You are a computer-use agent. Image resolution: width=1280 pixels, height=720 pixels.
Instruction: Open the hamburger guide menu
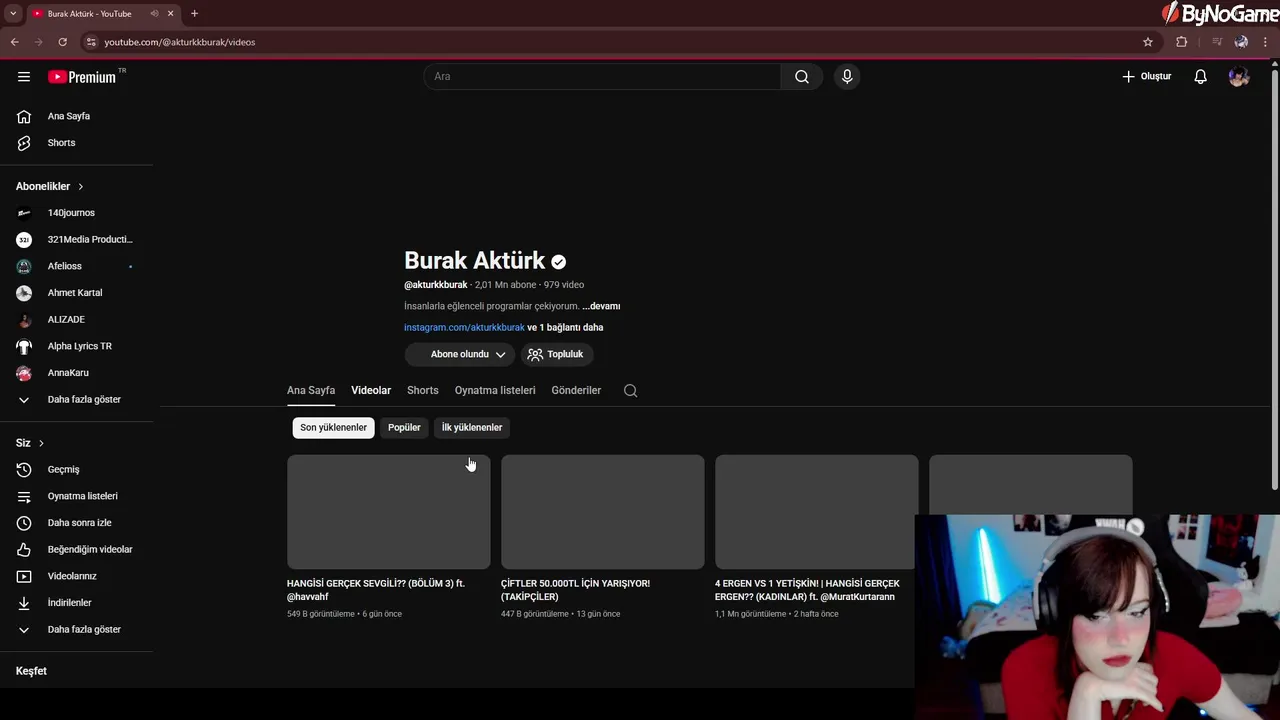point(24,76)
